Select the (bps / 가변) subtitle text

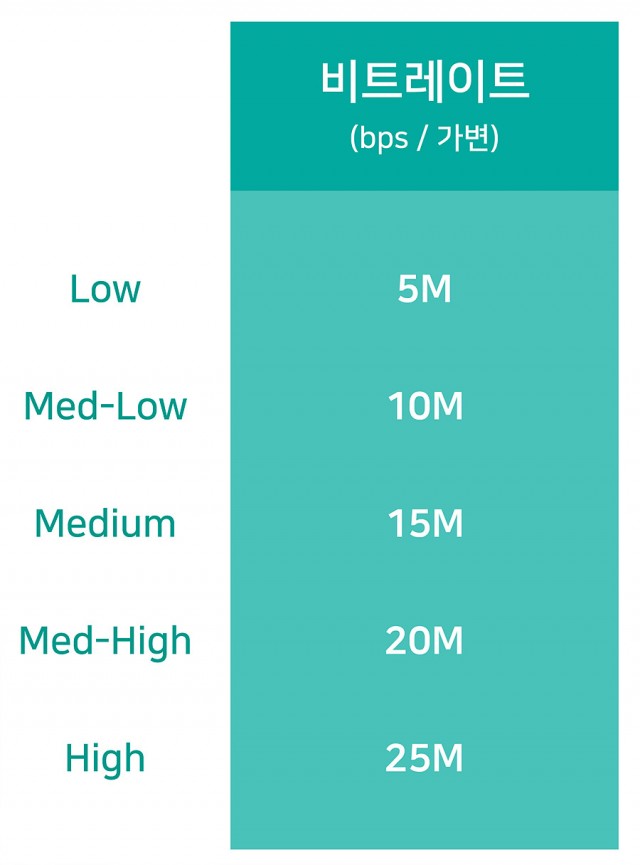(x=424, y=137)
